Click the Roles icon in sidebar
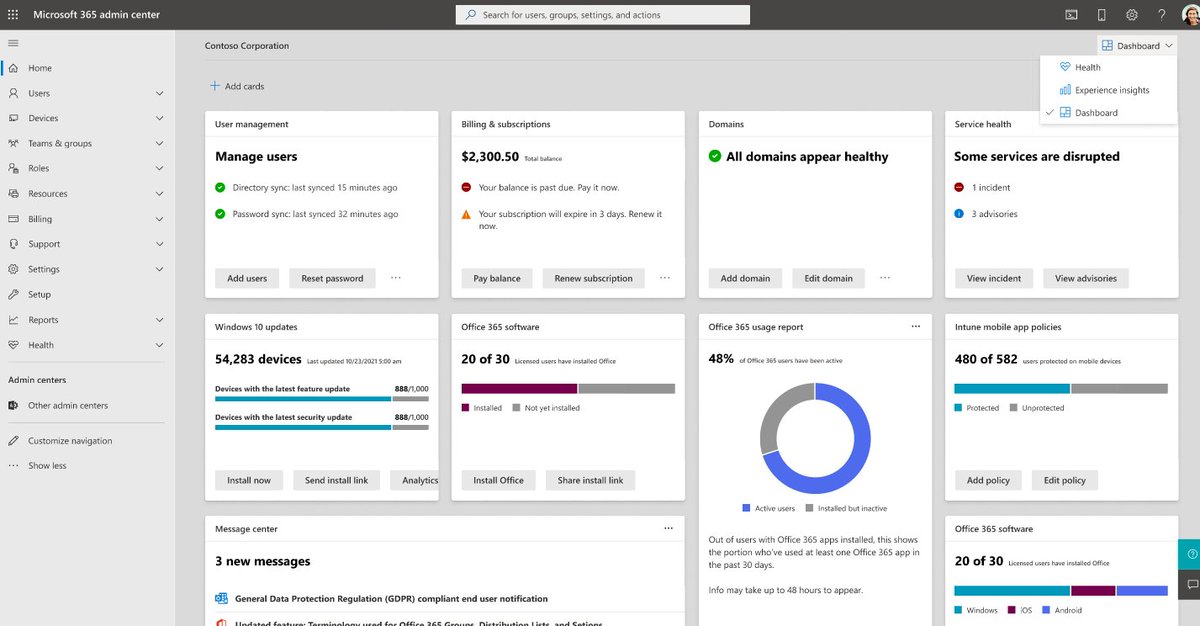 click(13, 168)
